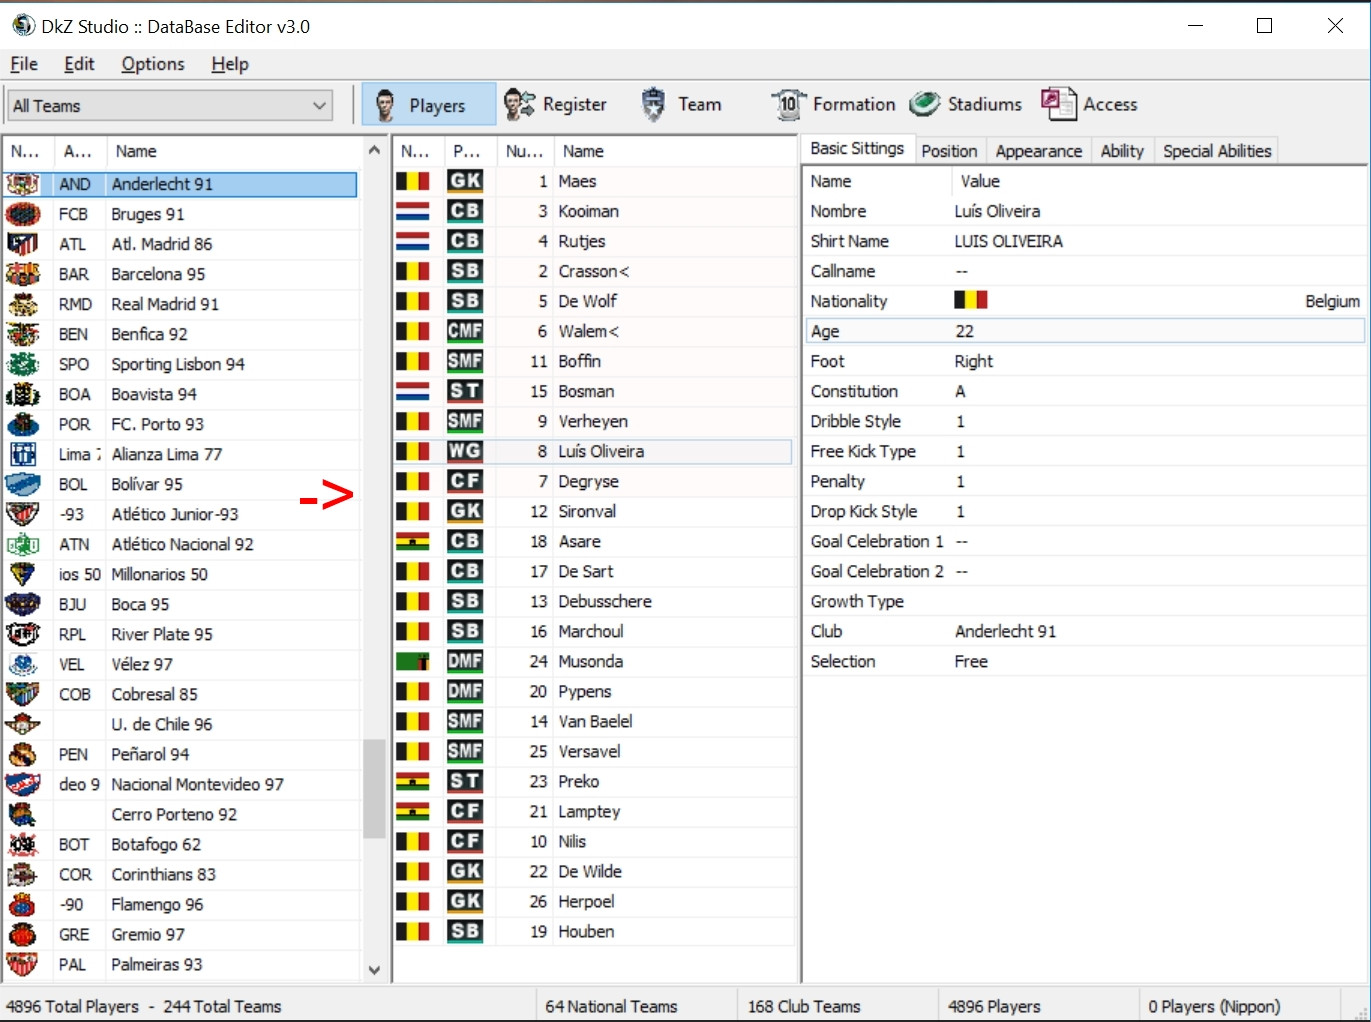The width and height of the screenshot is (1371, 1022).
Task: Click team list scrollbar up arrow
Action: (x=374, y=150)
